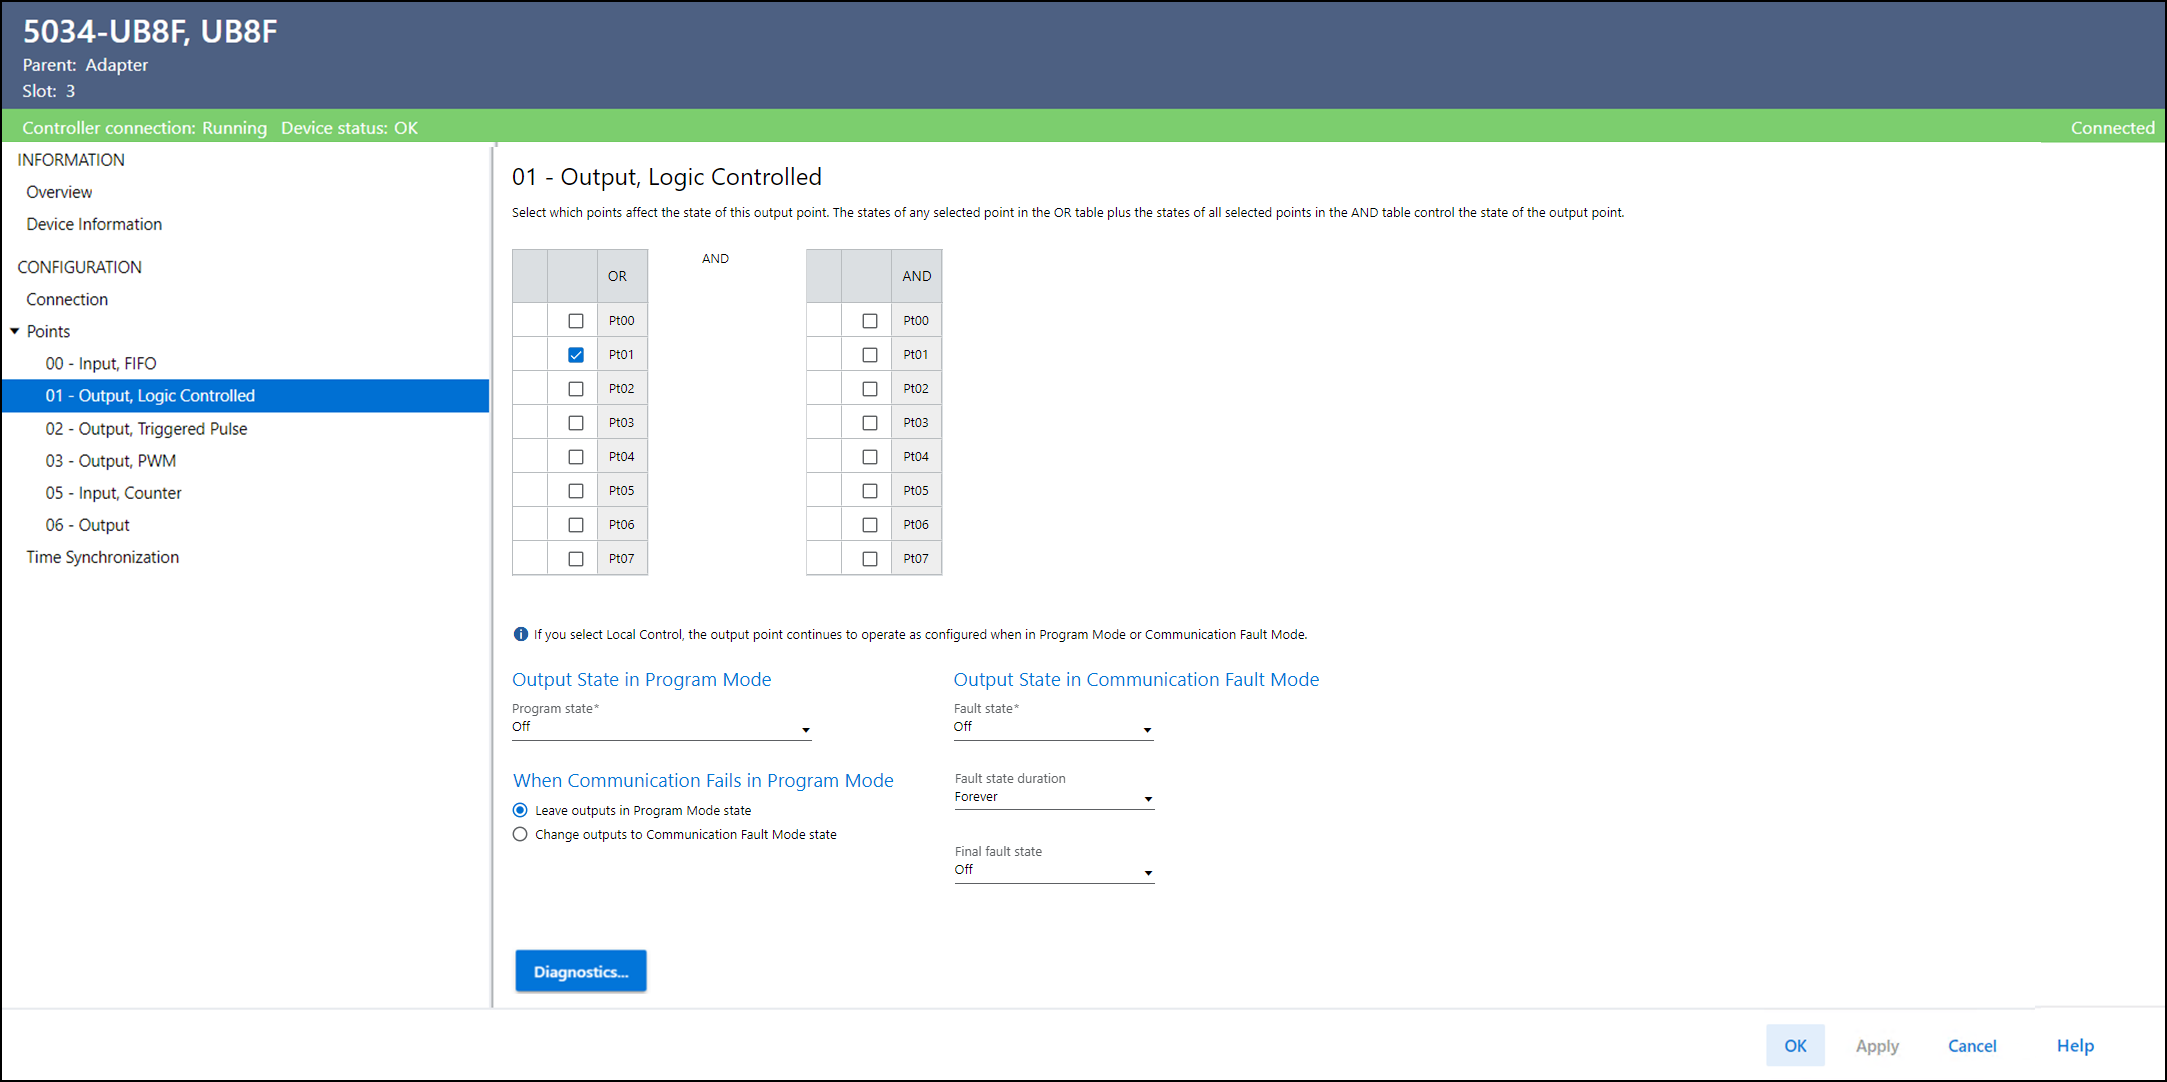The width and height of the screenshot is (2167, 1082).
Task: Click the Help link
Action: coord(2074,1045)
